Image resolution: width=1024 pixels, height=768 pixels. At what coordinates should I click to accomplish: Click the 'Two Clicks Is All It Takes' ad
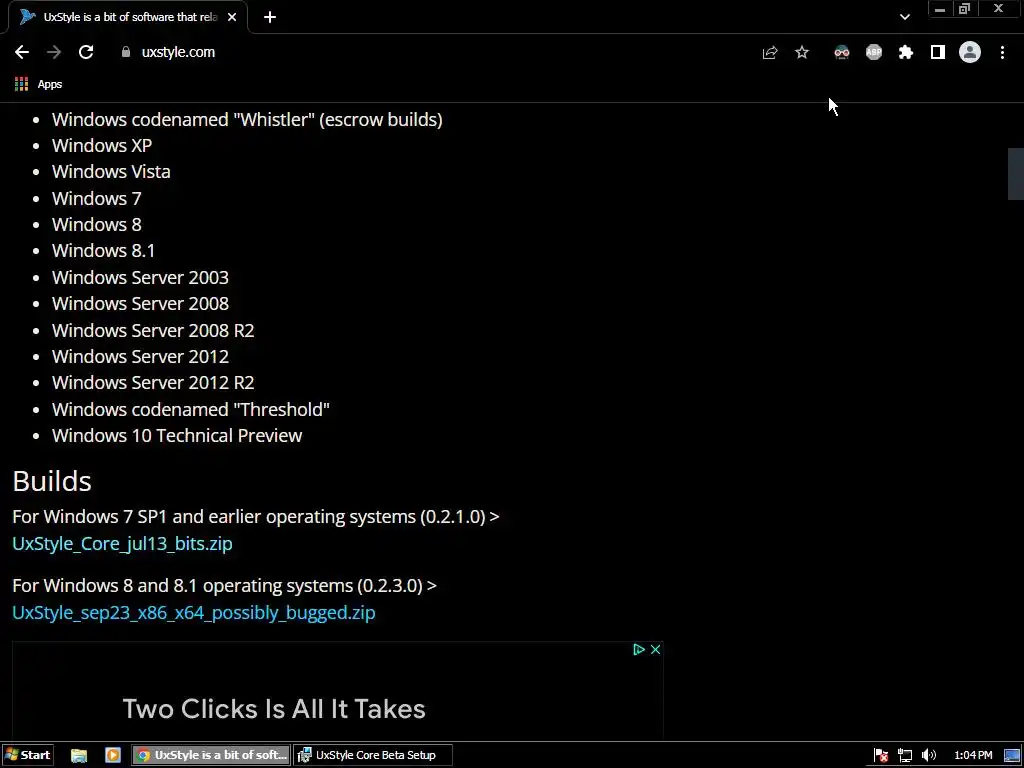[x=274, y=709]
